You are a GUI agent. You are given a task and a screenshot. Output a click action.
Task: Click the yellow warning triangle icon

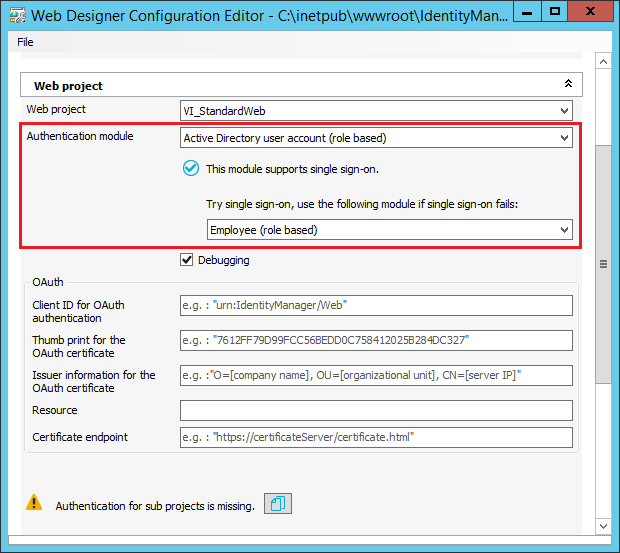coord(34,503)
